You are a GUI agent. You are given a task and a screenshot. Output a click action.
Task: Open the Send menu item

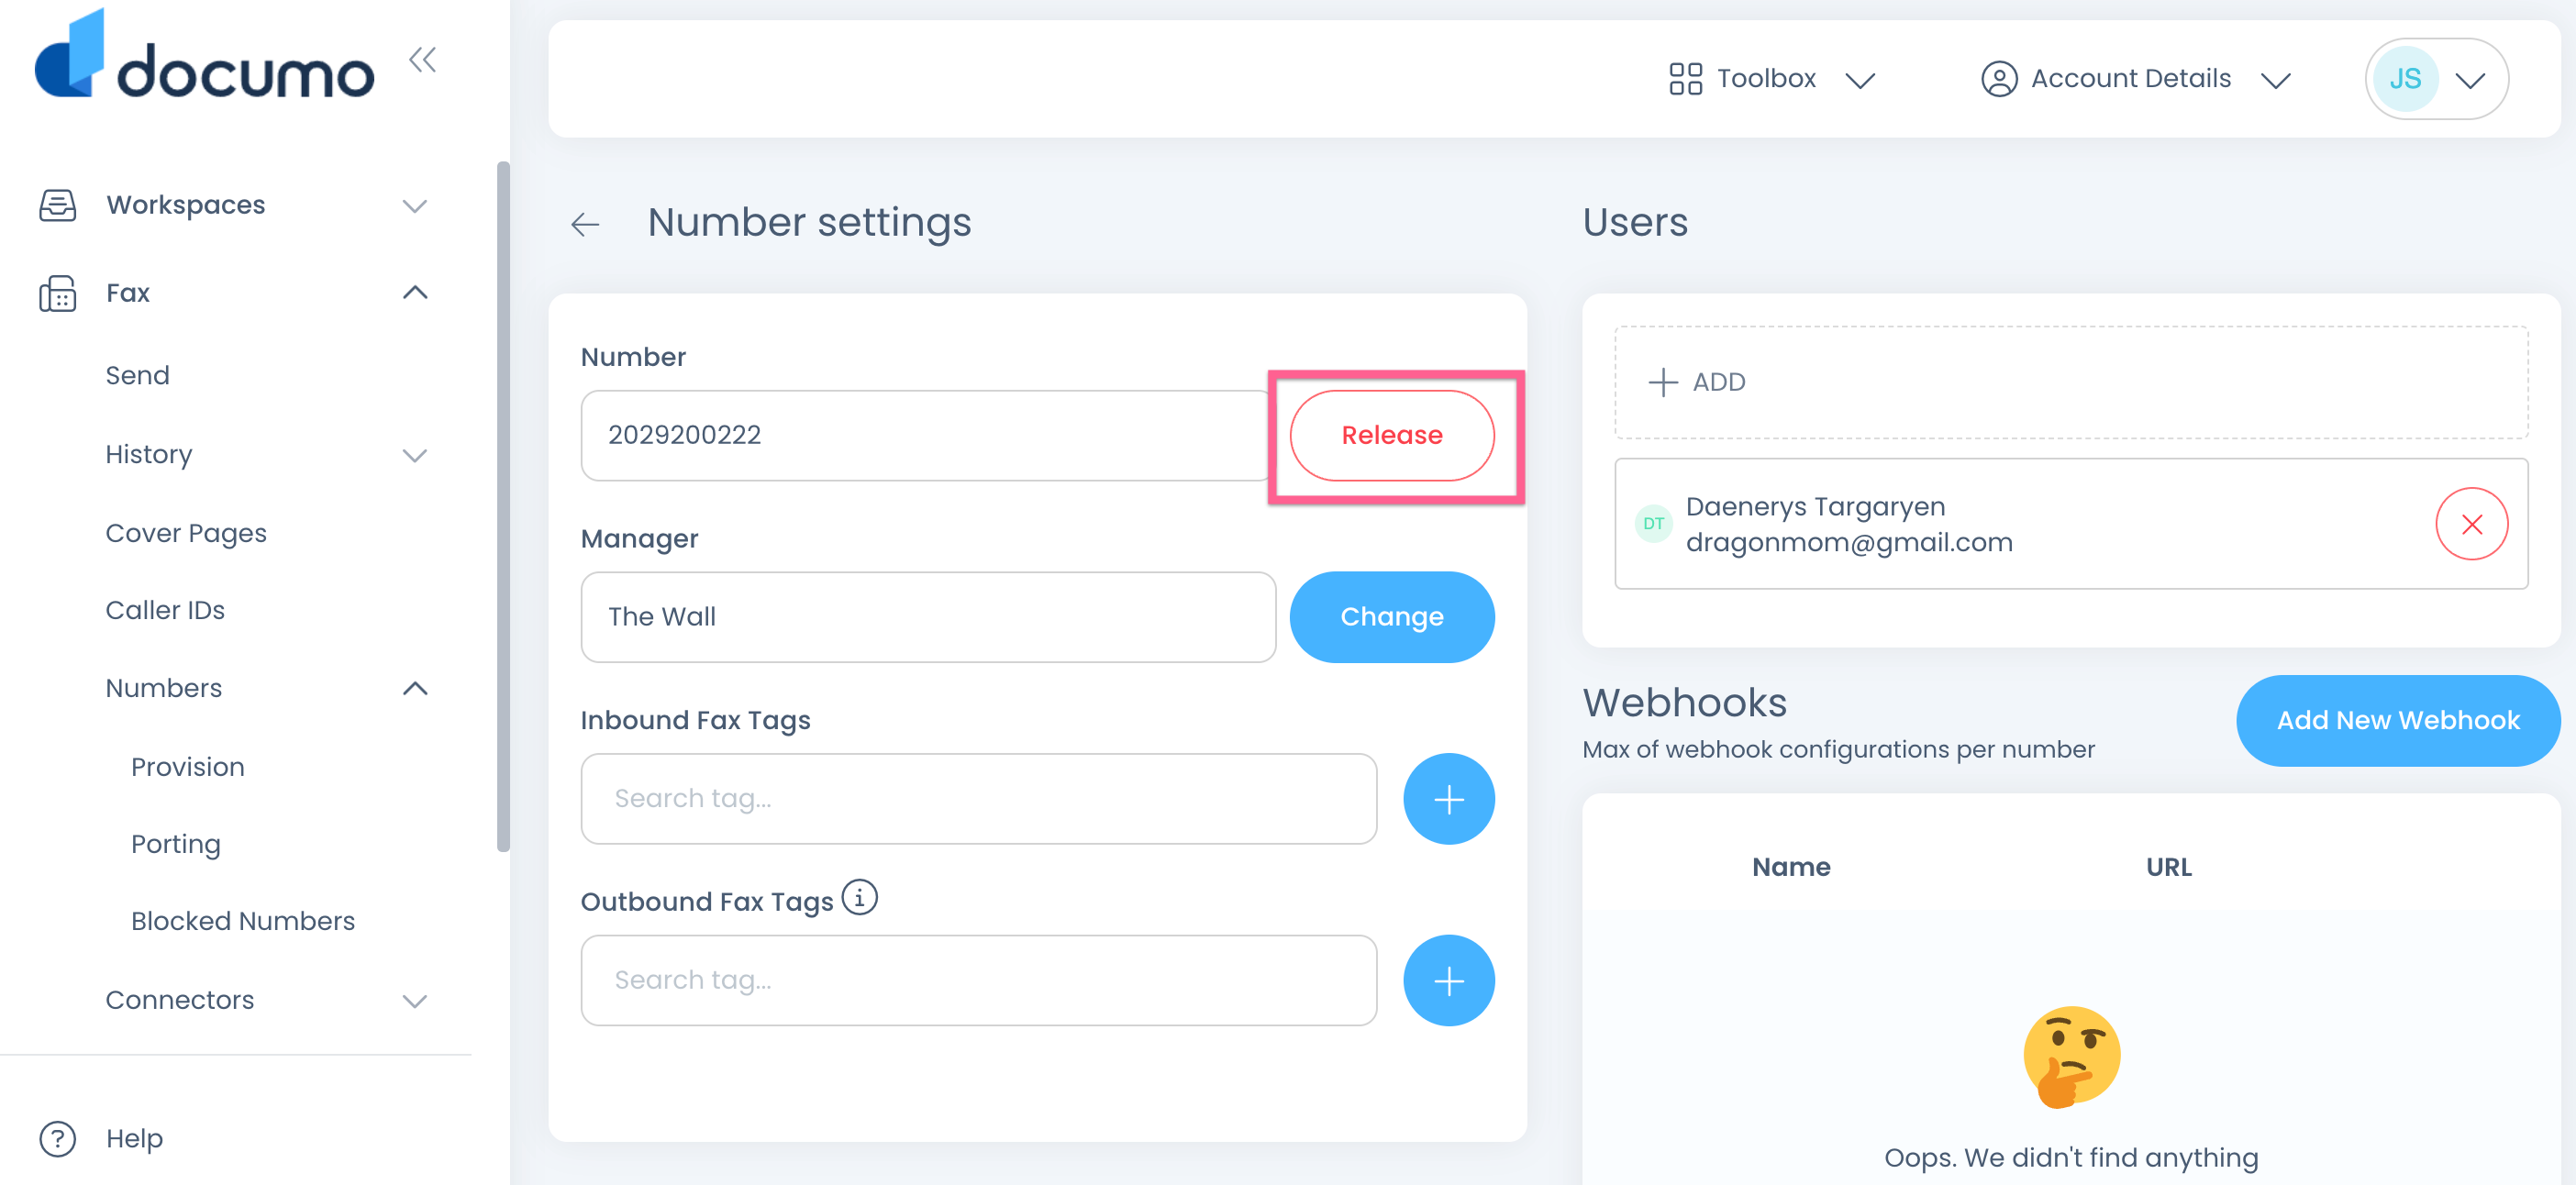(137, 376)
